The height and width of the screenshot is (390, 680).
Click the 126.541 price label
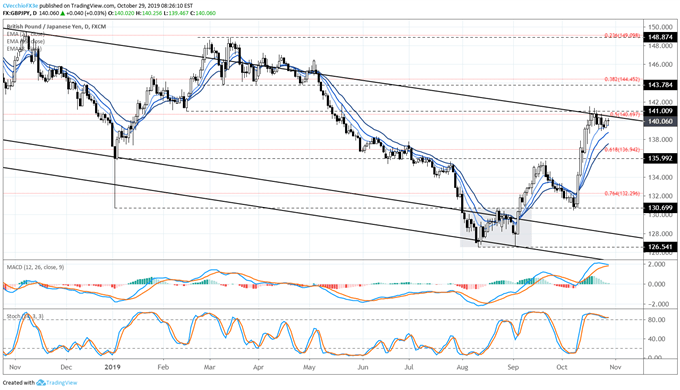[x=660, y=247]
